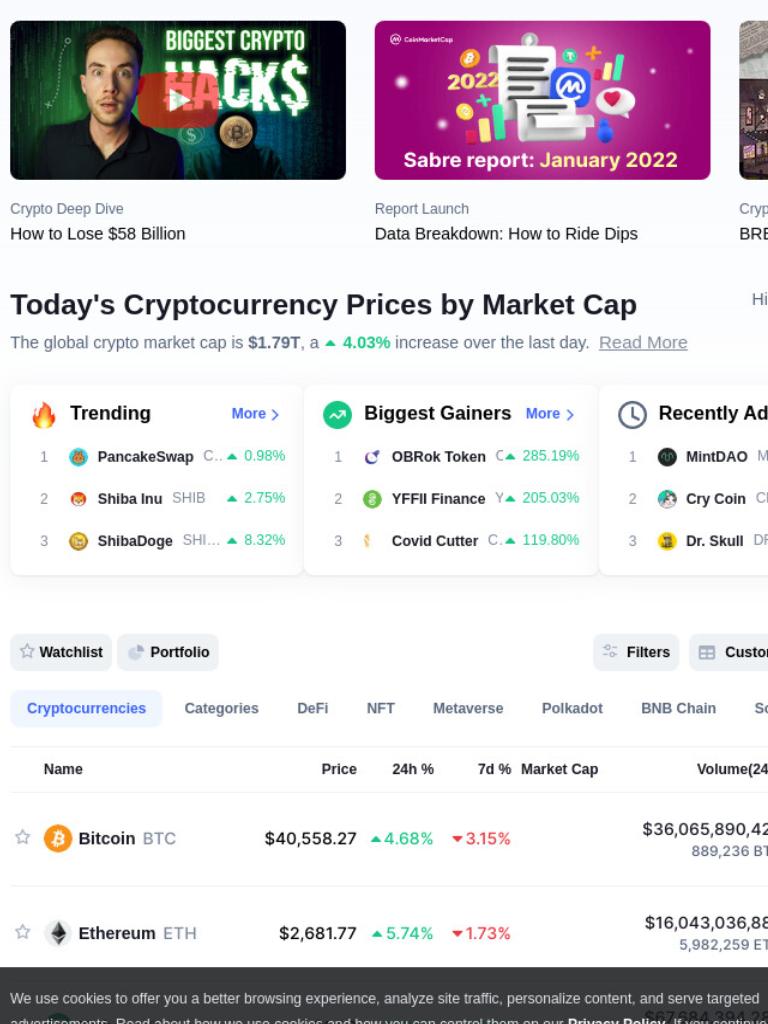This screenshot has height=1024, width=768.
Task: Follow the Read More link
Action: coord(643,342)
